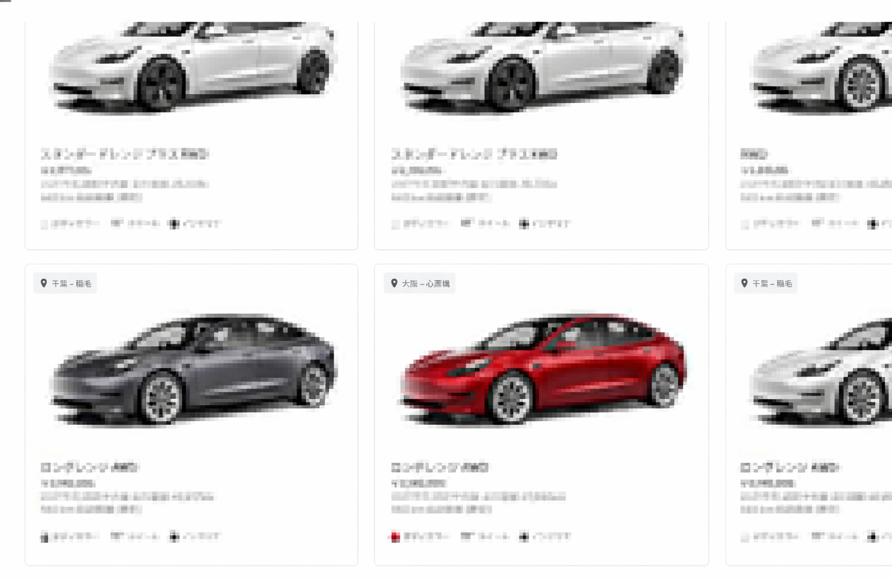
Task: Open the gray Model 3 car image
Action: click(x=193, y=368)
